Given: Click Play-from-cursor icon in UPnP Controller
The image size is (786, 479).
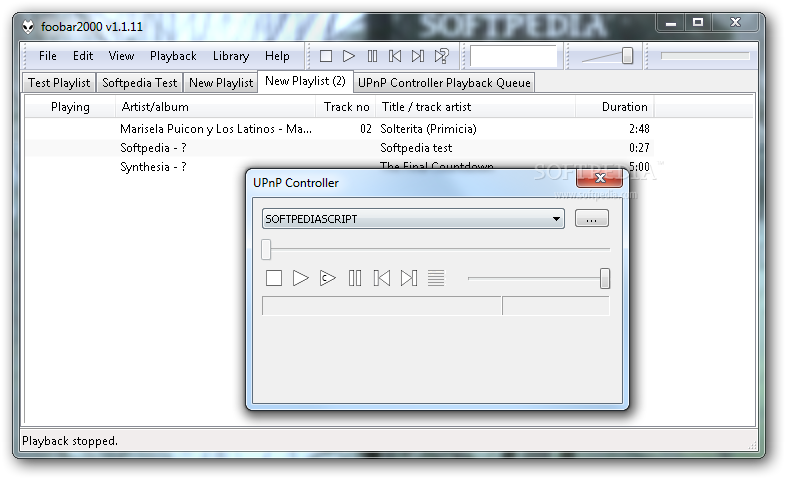Looking at the screenshot, I should click(328, 278).
